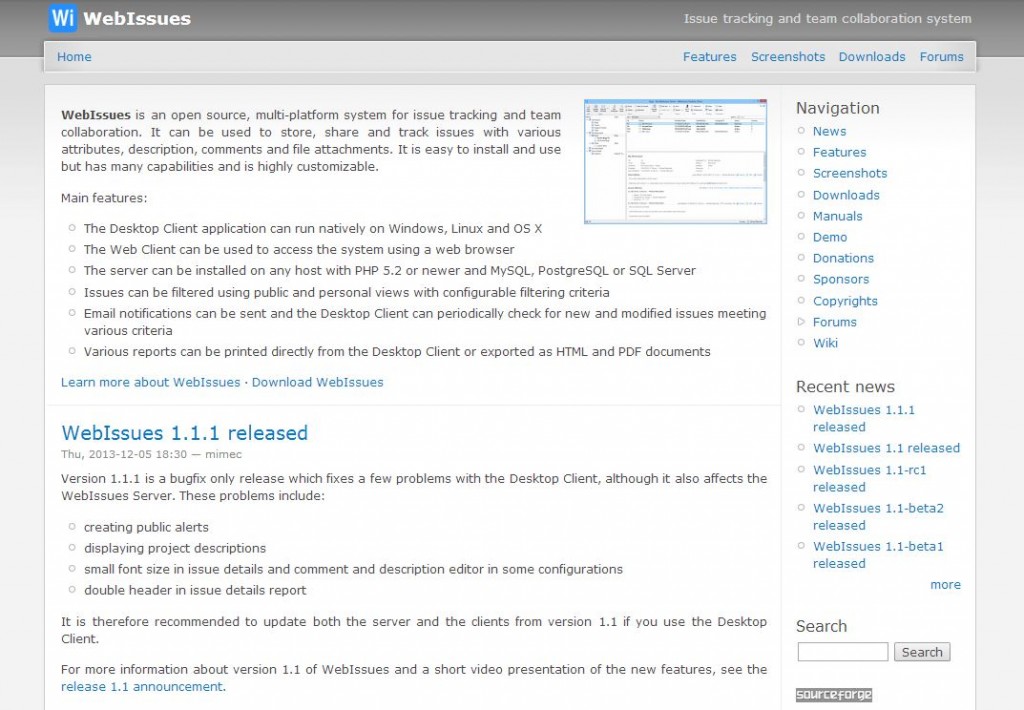Open recent news WebIssues 1.1-rc1 released

[869, 478]
